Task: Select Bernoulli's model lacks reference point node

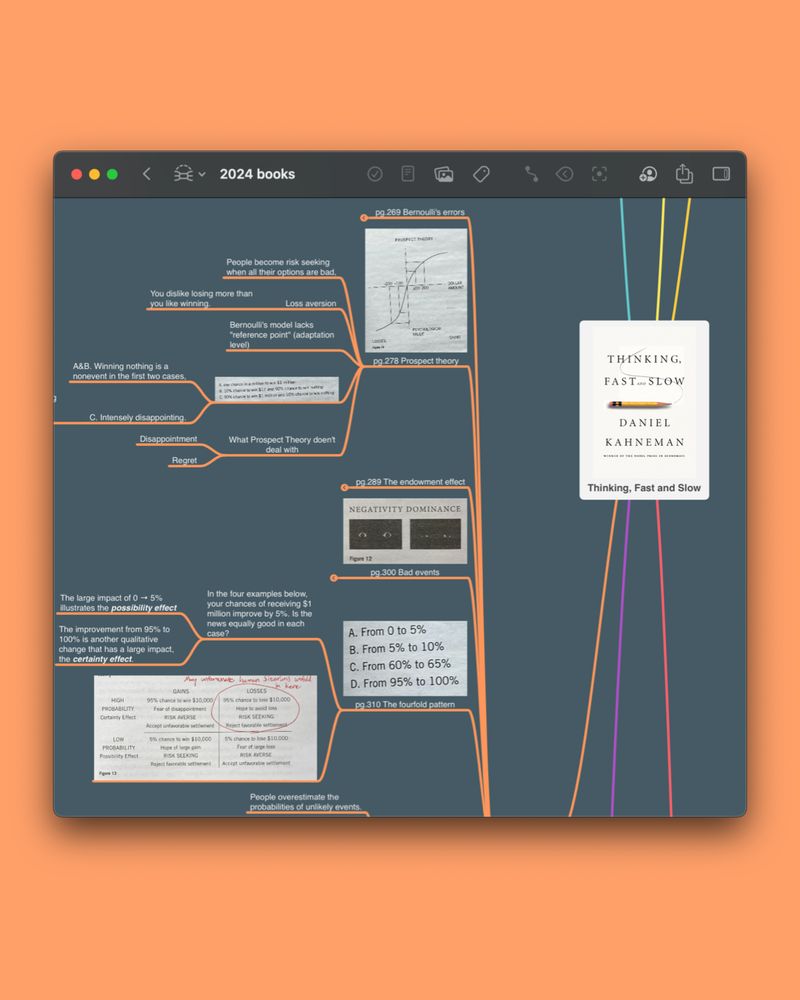Action: tap(282, 335)
